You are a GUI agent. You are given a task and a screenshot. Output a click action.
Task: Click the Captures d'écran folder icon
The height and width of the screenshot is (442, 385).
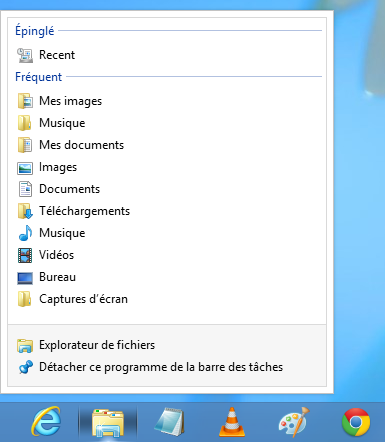[25, 299]
